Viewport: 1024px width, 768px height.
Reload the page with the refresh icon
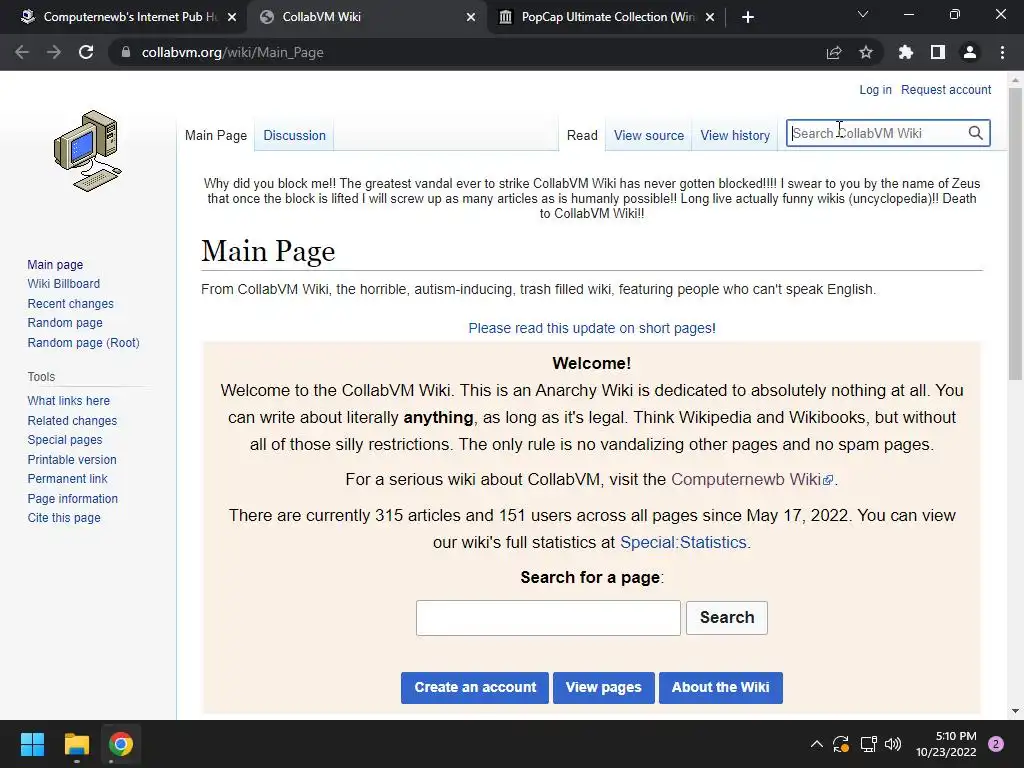(x=86, y=52)
